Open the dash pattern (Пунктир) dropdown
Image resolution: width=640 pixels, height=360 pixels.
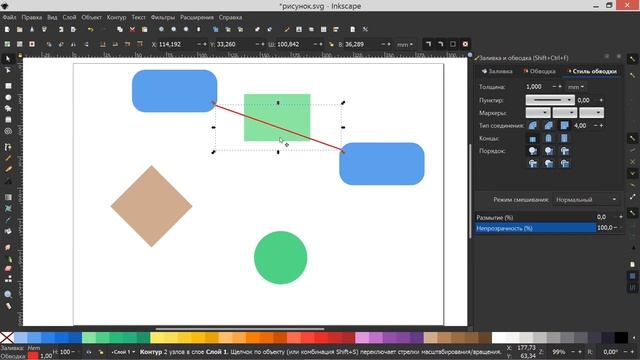550,100
